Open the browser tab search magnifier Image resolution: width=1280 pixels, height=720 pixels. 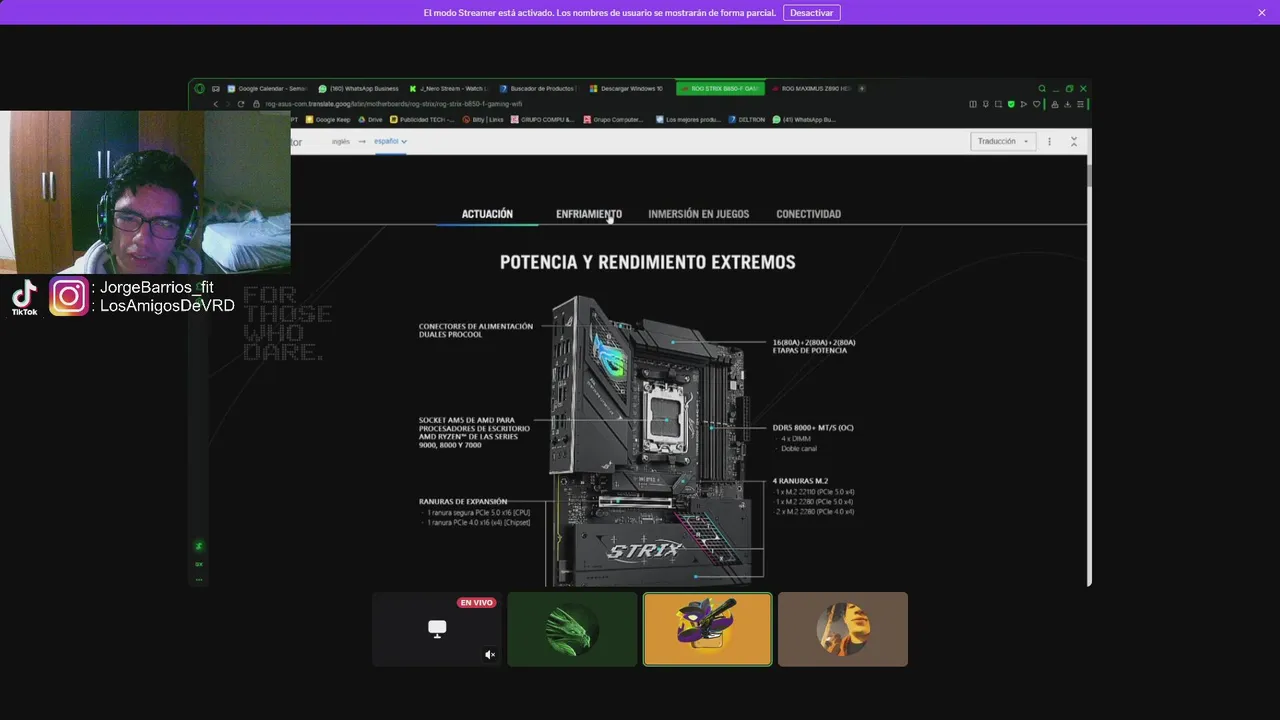click(1042, 88)
